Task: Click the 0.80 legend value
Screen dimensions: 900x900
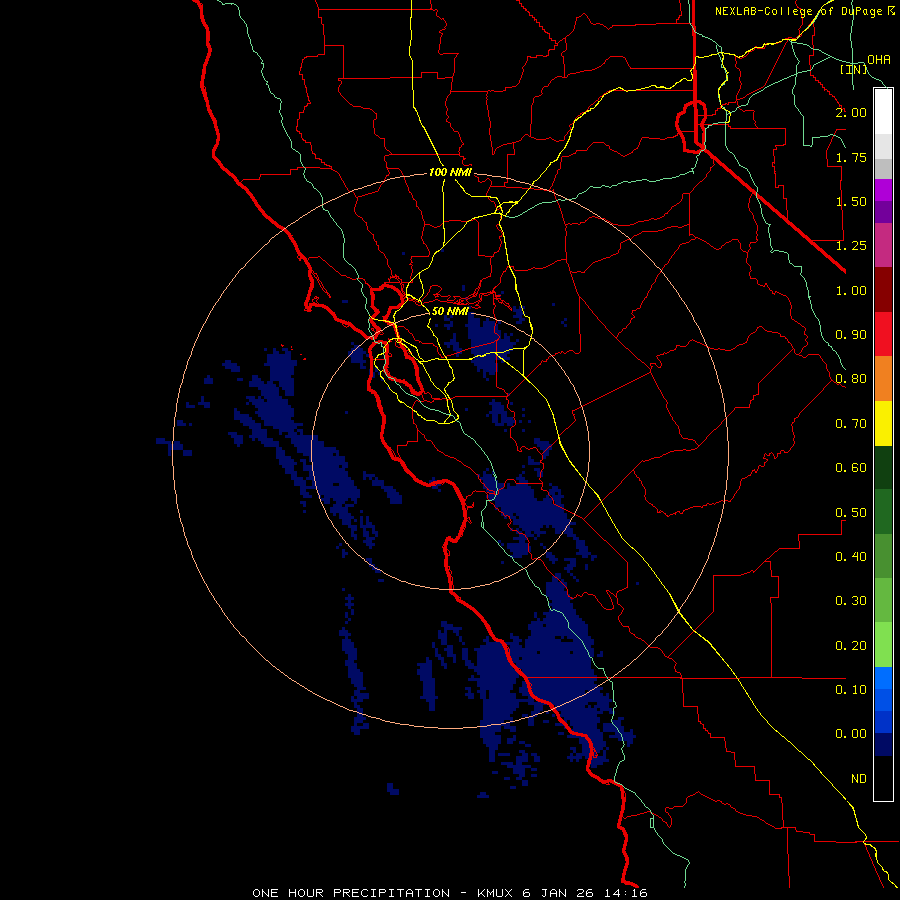Action: pos(851,379)
